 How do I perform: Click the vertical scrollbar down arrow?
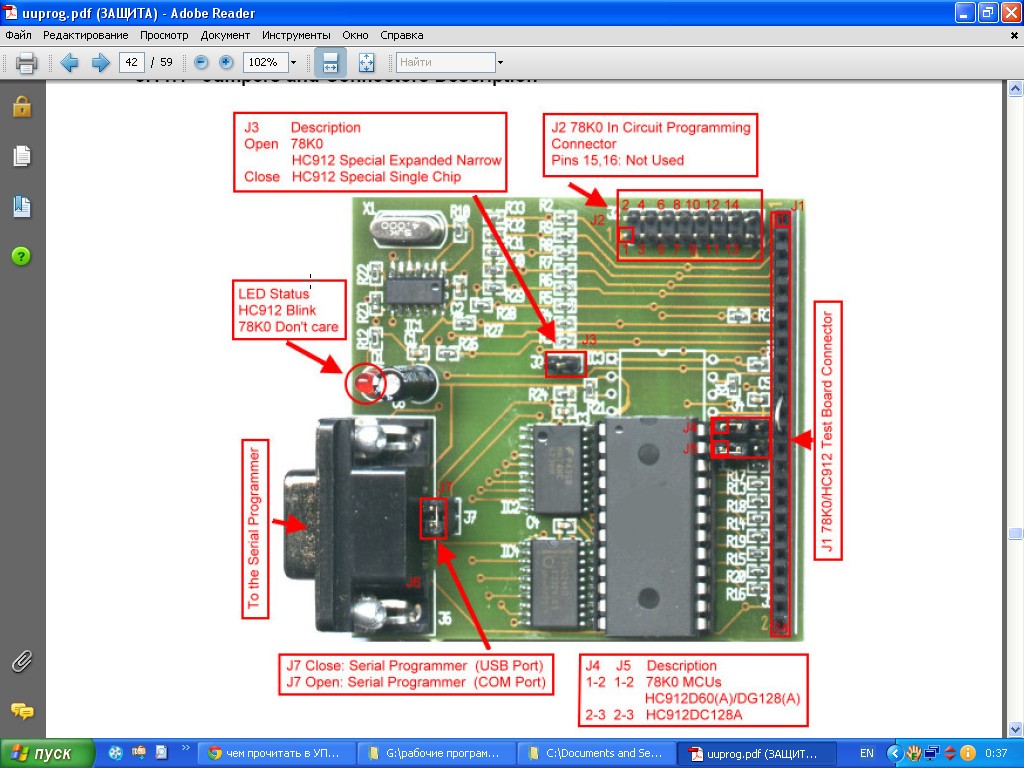(x=1015, y=729)
